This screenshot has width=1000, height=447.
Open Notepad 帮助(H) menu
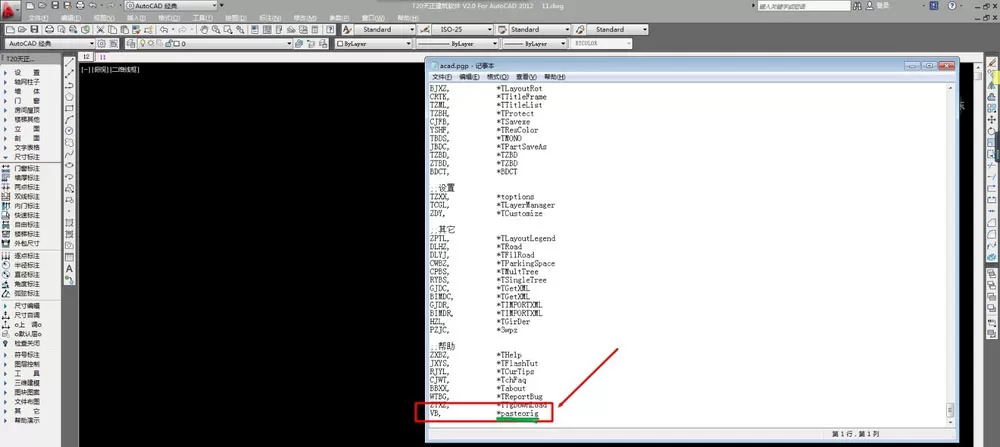click(554, 77)
